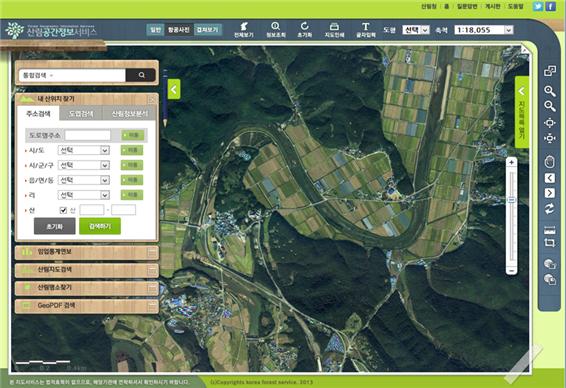Switch to the 도엽검색 tab
Image resolution: width=566 pixels, height=388 pixels.
(x=81, y=114)
